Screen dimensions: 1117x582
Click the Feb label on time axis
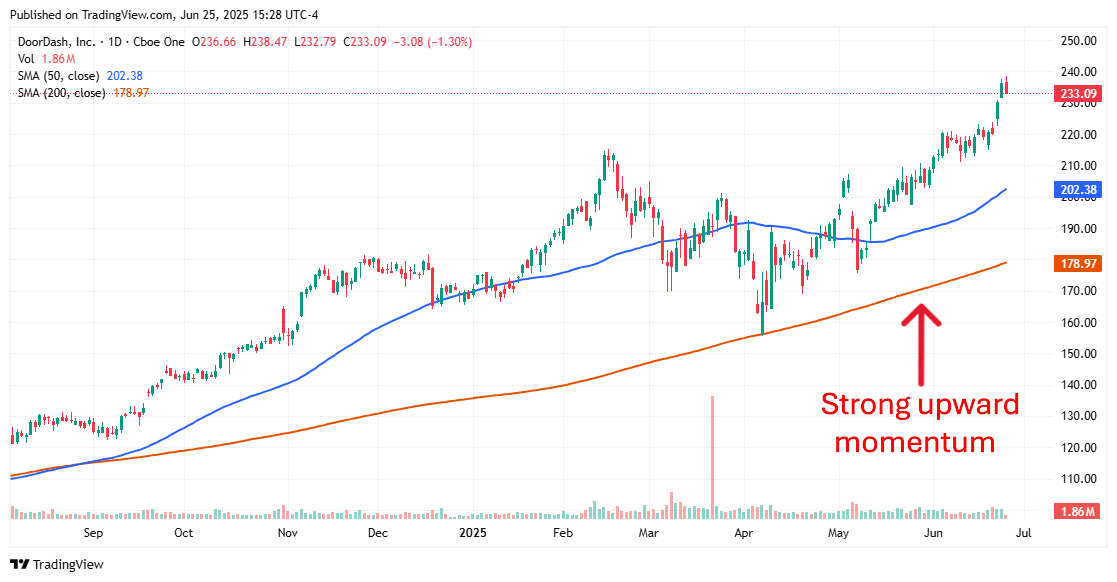[563, 533]
